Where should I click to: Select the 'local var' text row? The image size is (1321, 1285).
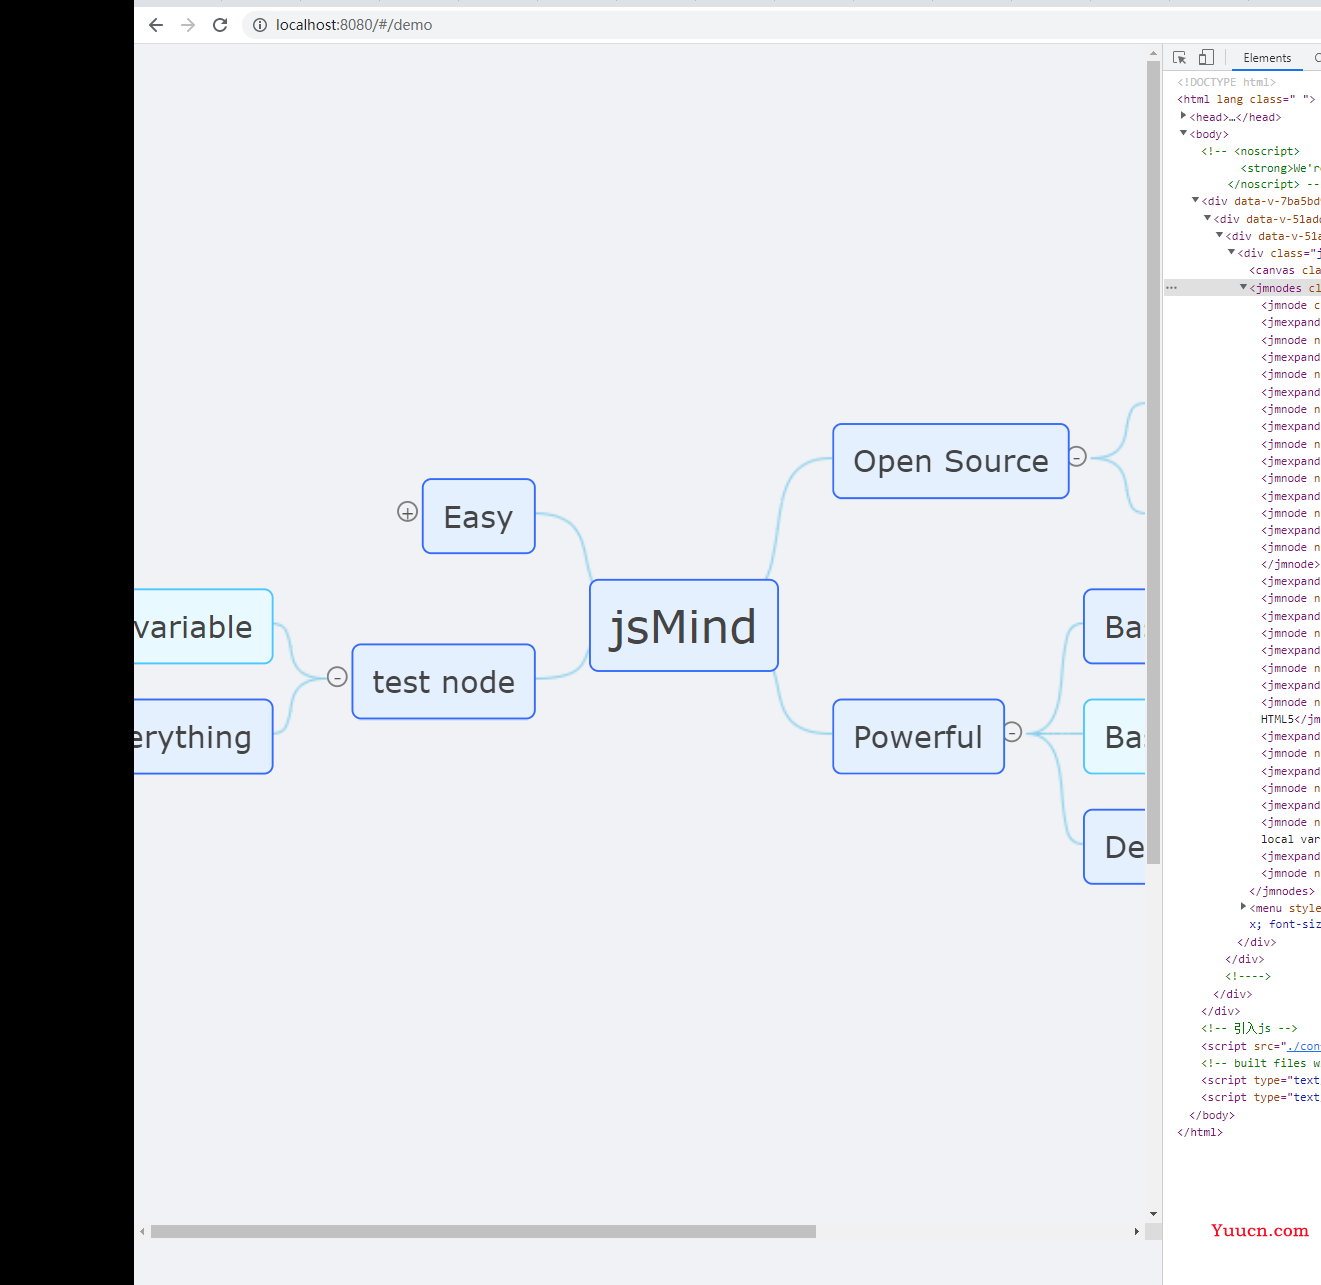click(x=1290, y=839)
